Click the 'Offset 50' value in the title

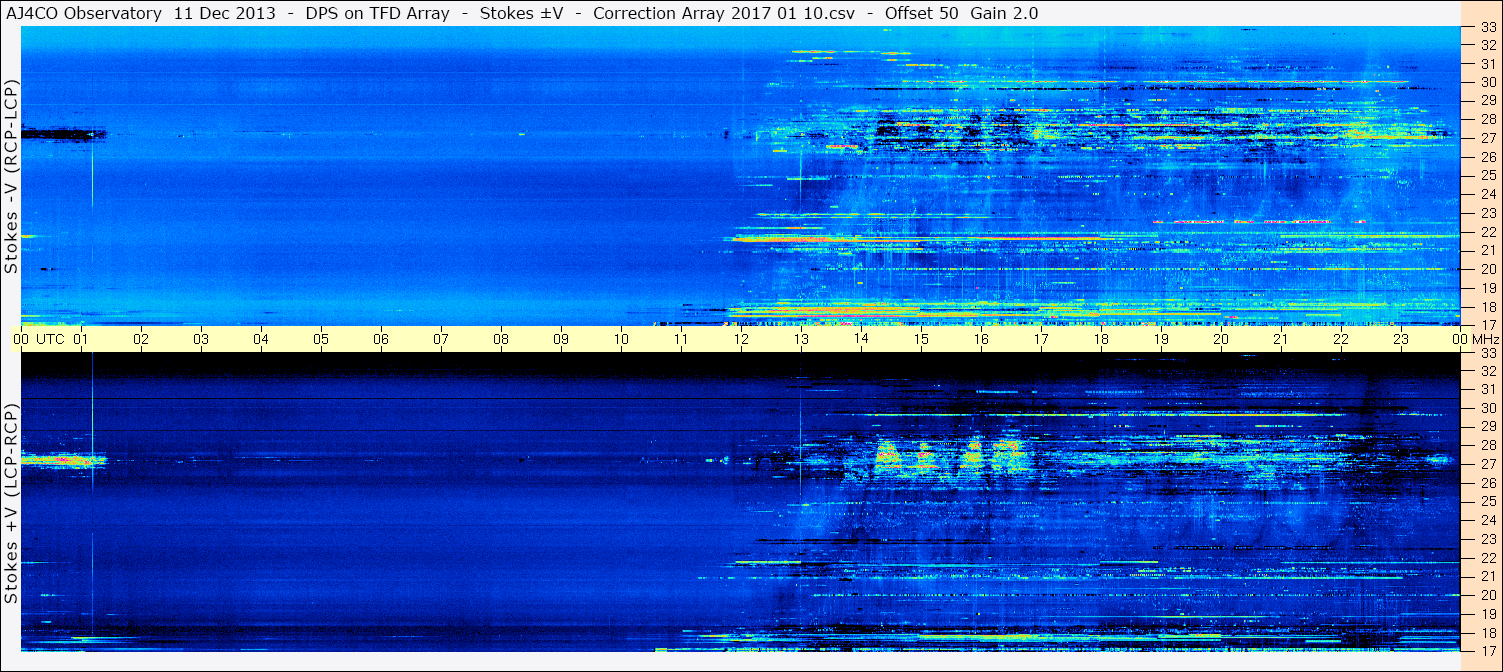(920, 13)
